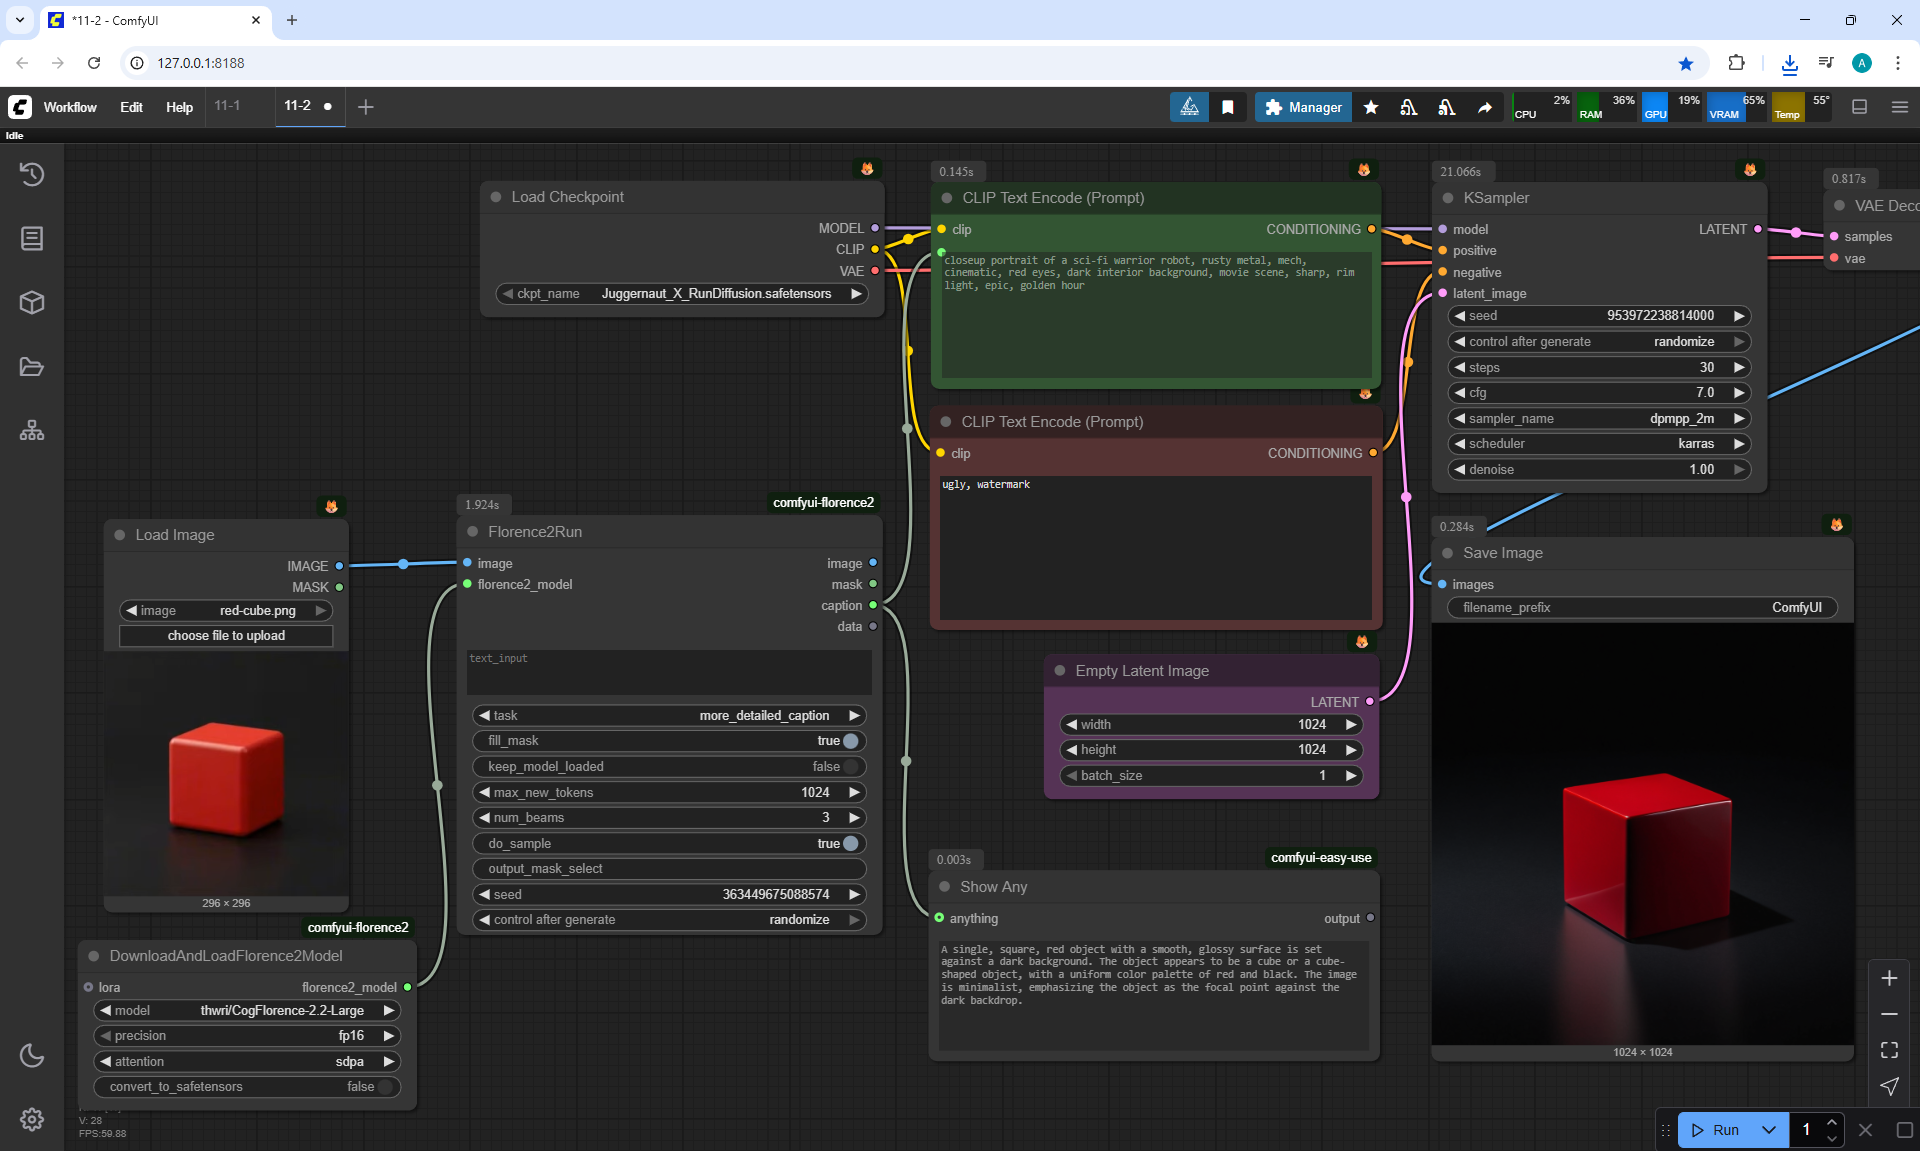
Task: Adjust the denoise value slider
Action: [1598, 470]
